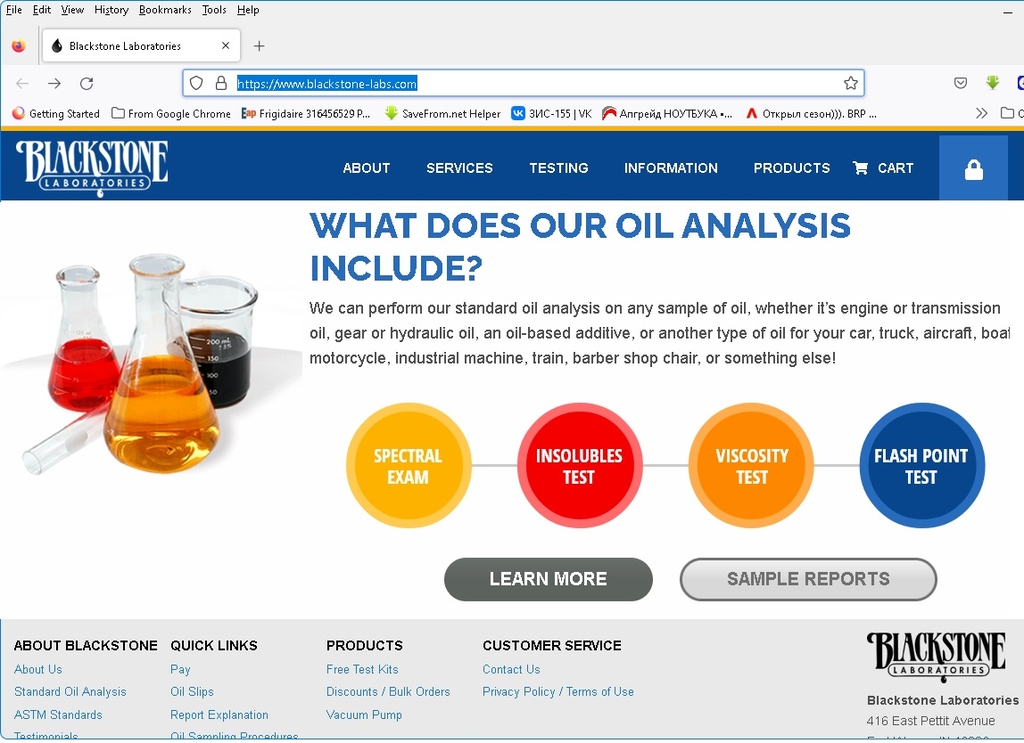Open the Frigidaire 316456529 bookmark
Image resolution: width=1024 pixels, height=743 pixels.
[x=306, y=114]
